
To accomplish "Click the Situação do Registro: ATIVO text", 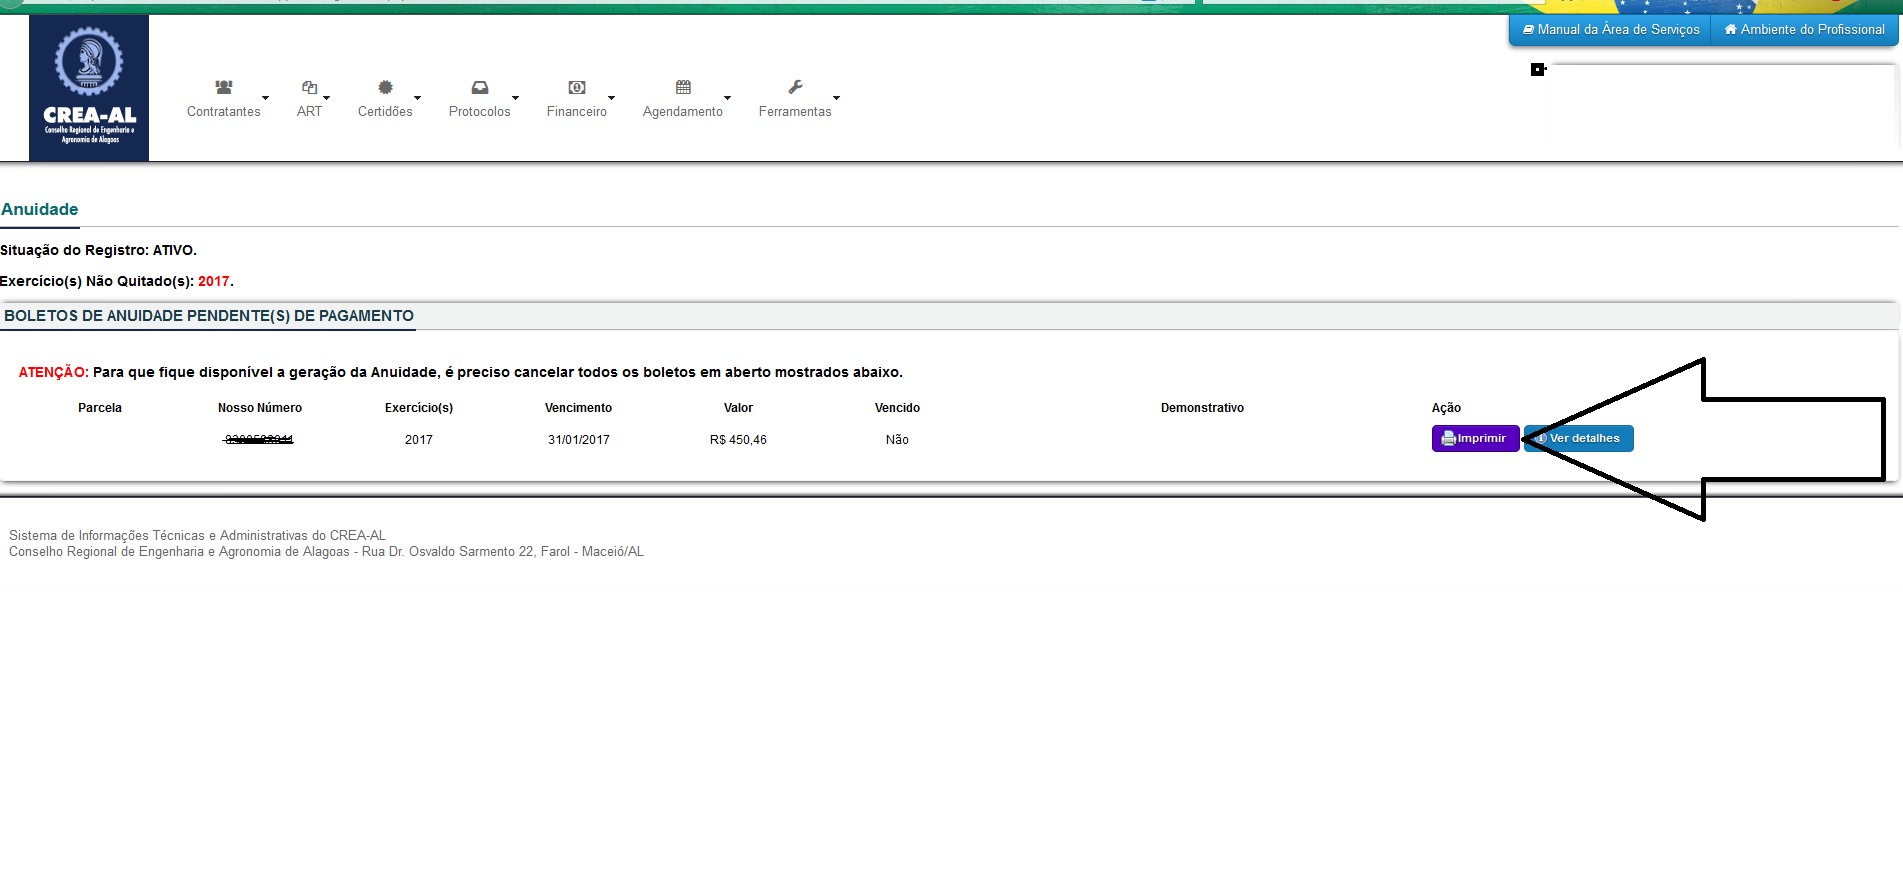I will (98, 251).
